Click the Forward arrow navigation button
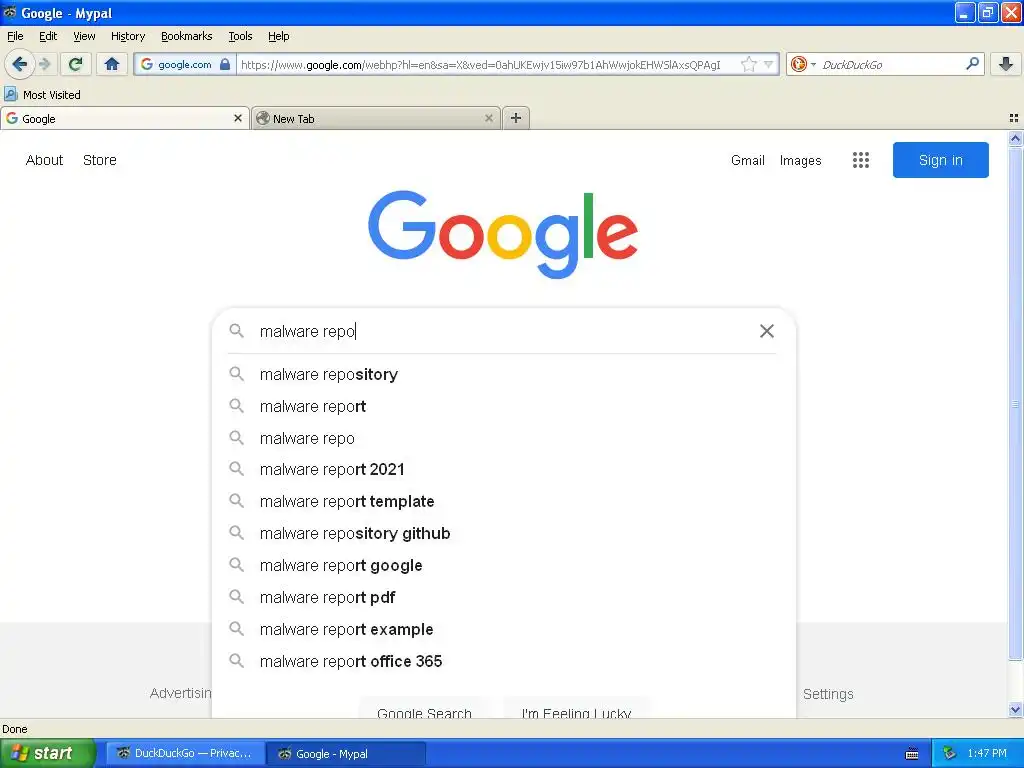 45,64
